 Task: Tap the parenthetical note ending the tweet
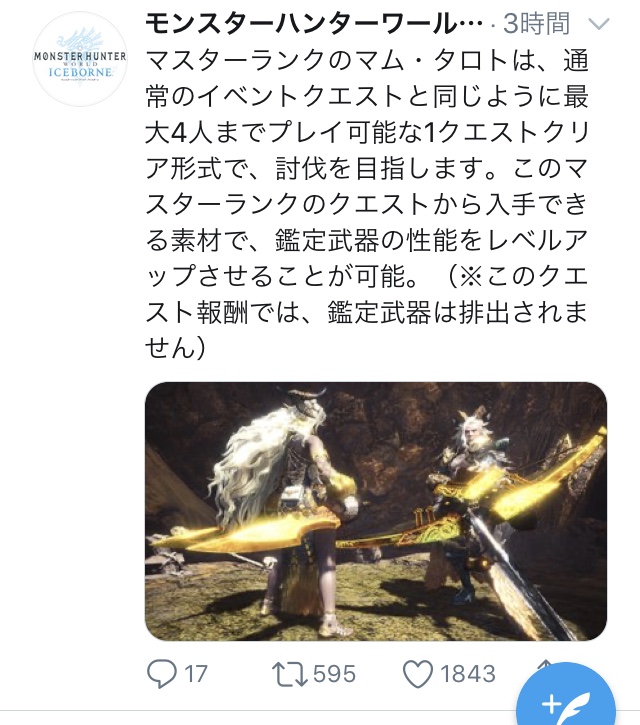(x=367, y=311)
